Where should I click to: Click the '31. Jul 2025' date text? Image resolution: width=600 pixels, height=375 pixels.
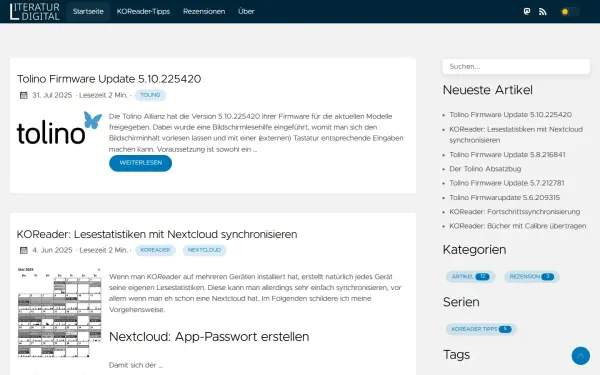[x=52, y=95]
